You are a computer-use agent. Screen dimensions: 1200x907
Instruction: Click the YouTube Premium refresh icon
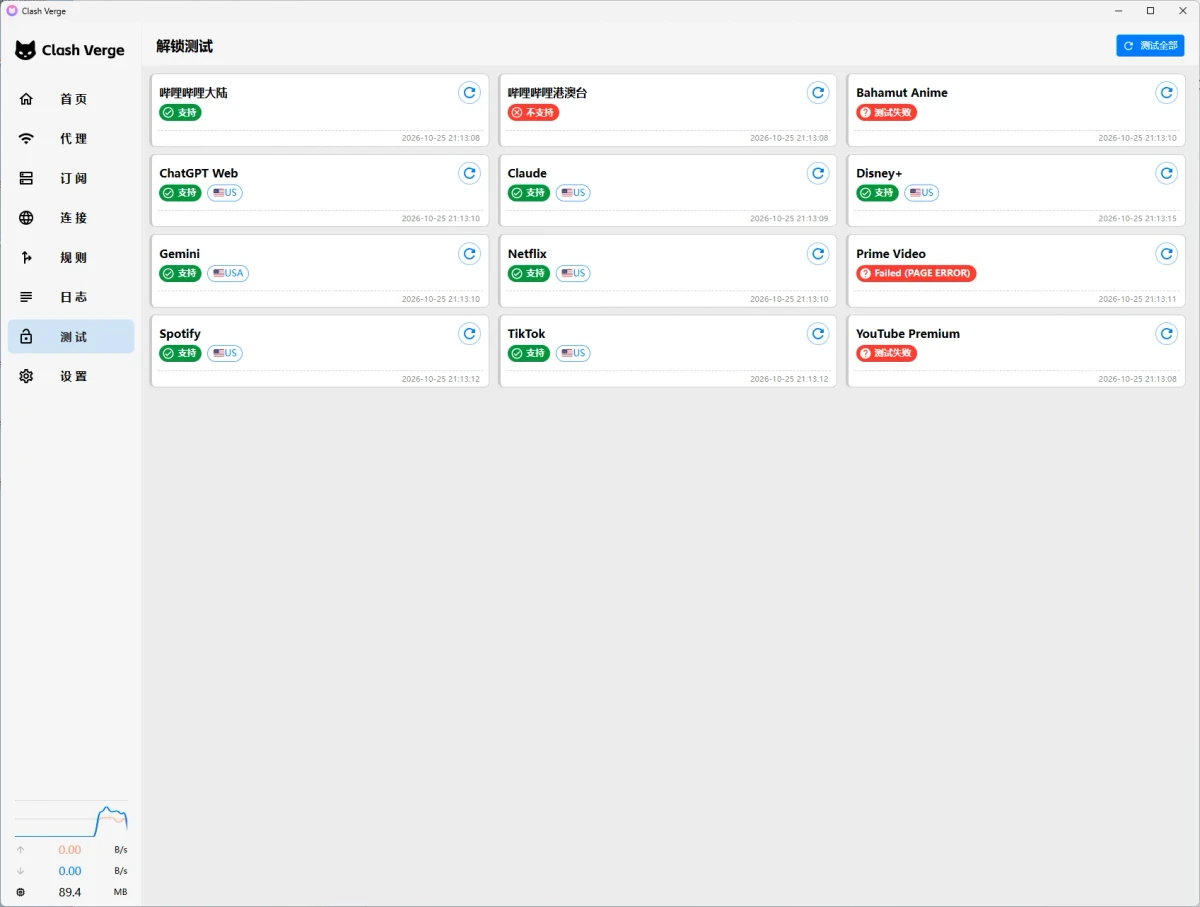[1166, 334]
